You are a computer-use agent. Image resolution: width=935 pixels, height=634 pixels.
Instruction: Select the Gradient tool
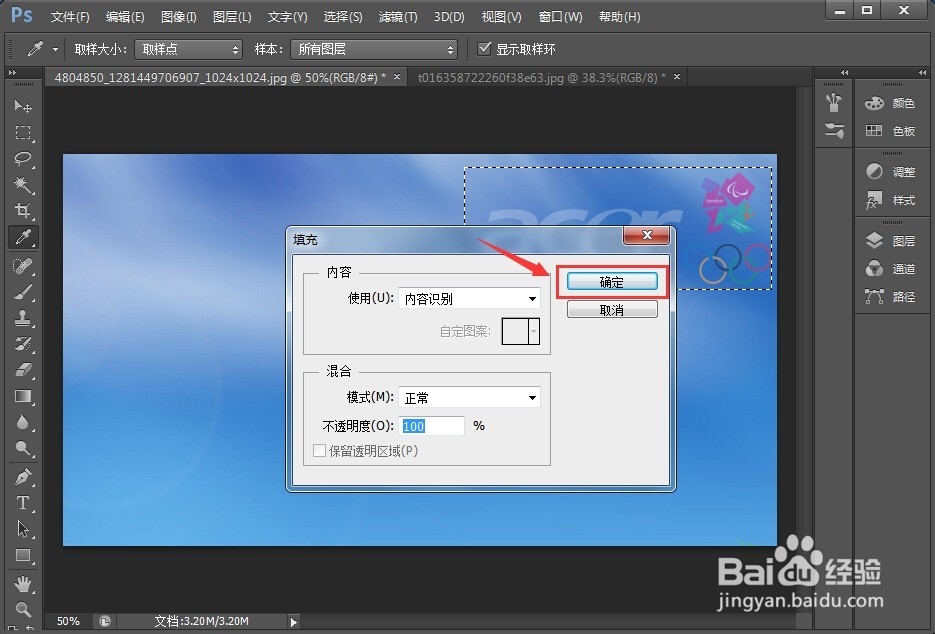[24, 398]
